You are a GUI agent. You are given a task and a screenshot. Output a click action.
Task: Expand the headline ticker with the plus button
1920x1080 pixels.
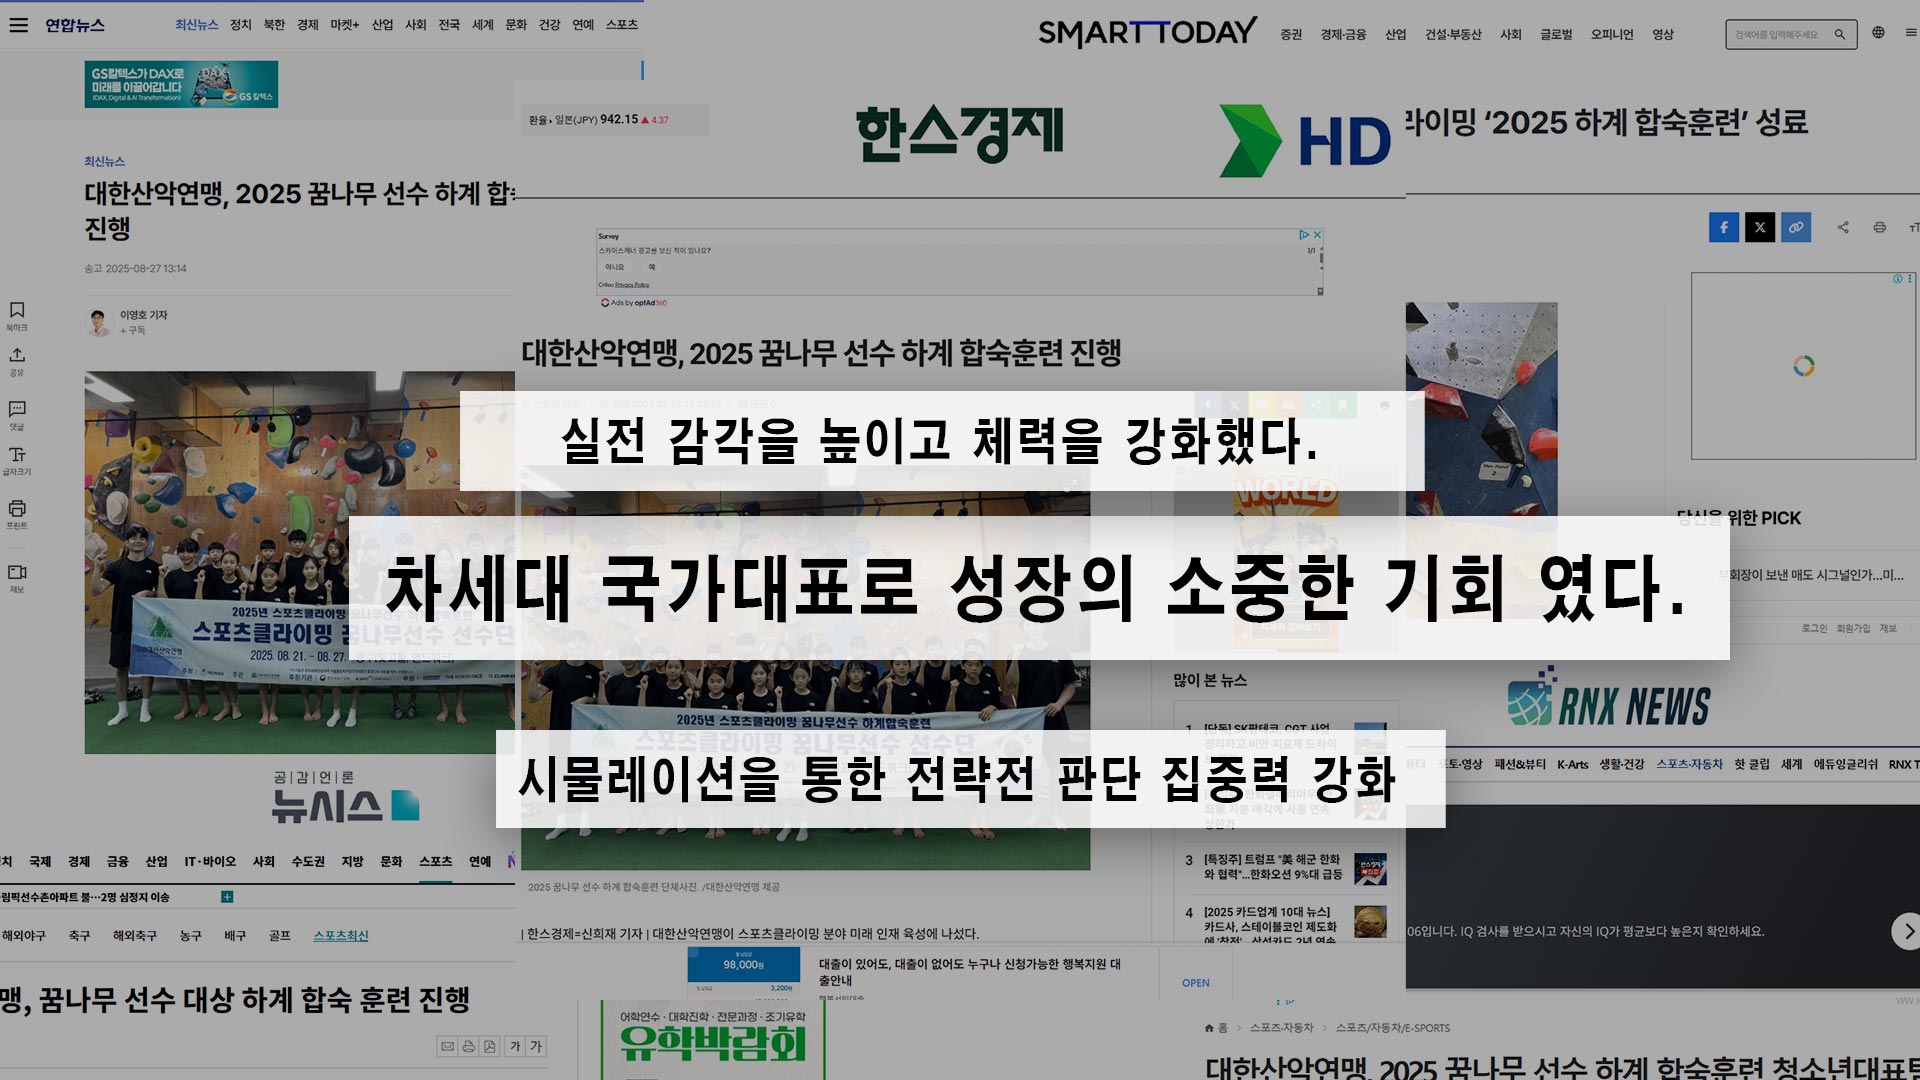click(x=227, y=897)
